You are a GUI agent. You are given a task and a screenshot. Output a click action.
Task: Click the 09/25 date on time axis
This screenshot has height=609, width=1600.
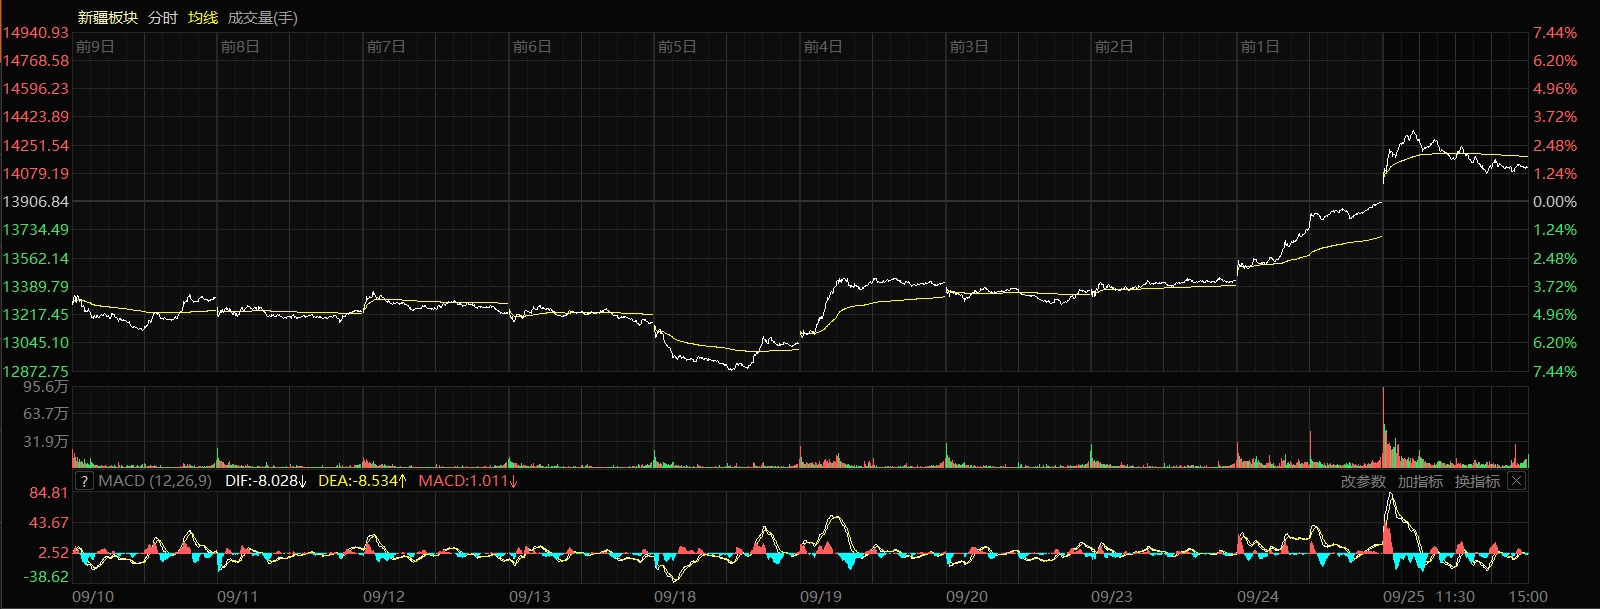(1403, 597)
